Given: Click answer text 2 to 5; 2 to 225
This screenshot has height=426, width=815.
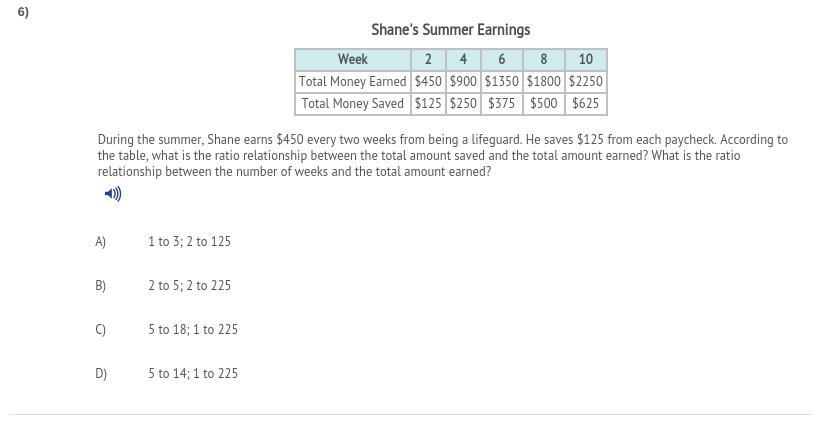Looking at the screenshot, I should [189, 286].
